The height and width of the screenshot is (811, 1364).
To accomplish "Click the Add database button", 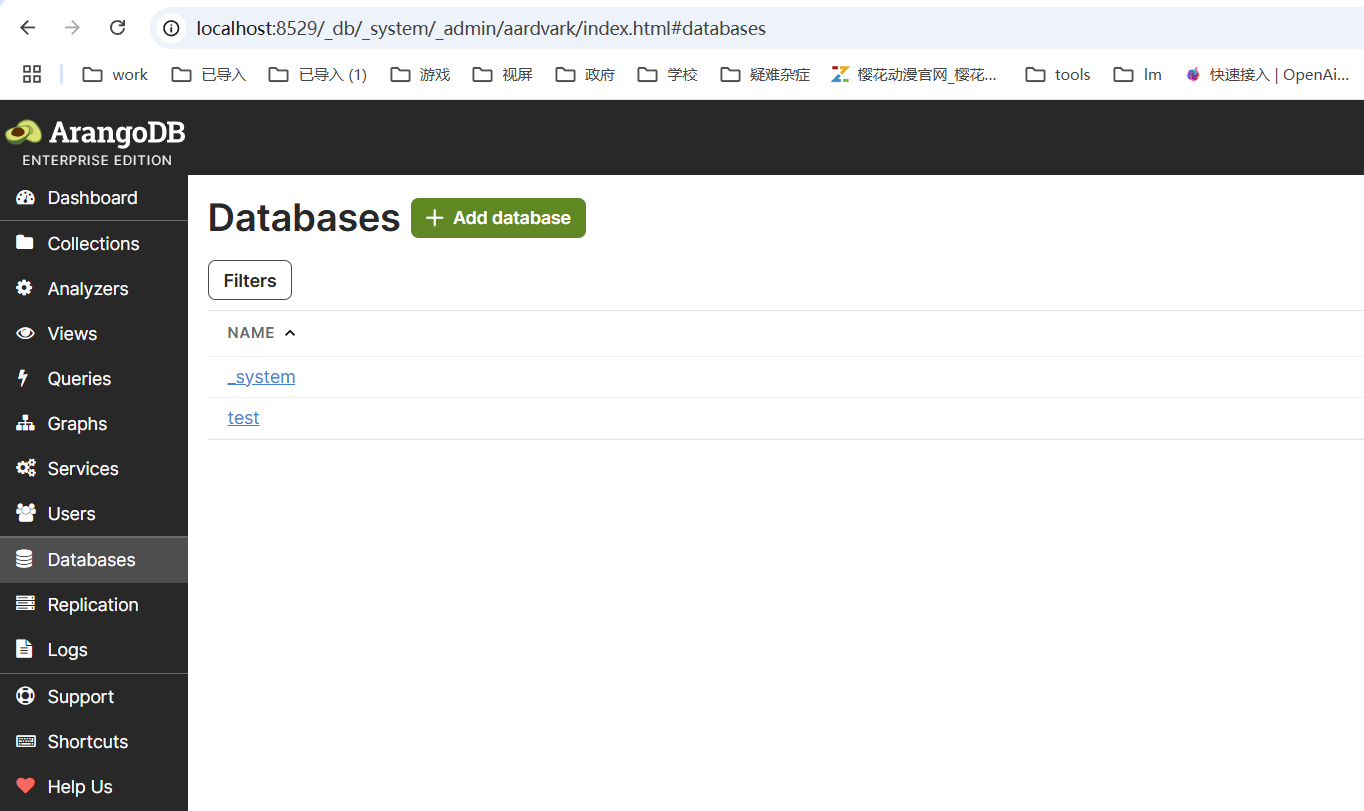I will coord(498,217).
